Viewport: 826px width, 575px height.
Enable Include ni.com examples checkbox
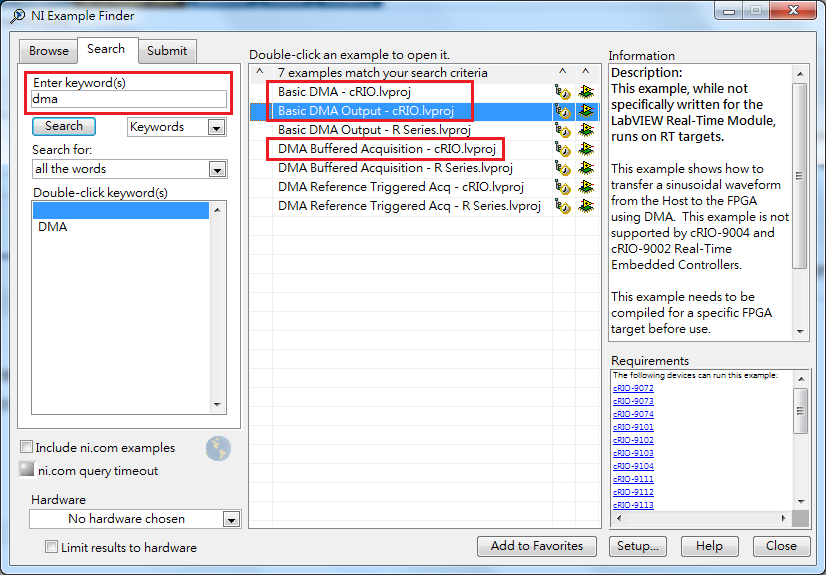point(26,447)
